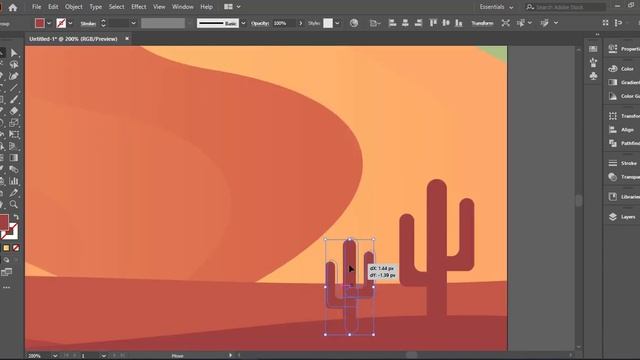This screenshot has height=360, width=640.
Task: Open the Effect menu
Action: tap(138, 7)
